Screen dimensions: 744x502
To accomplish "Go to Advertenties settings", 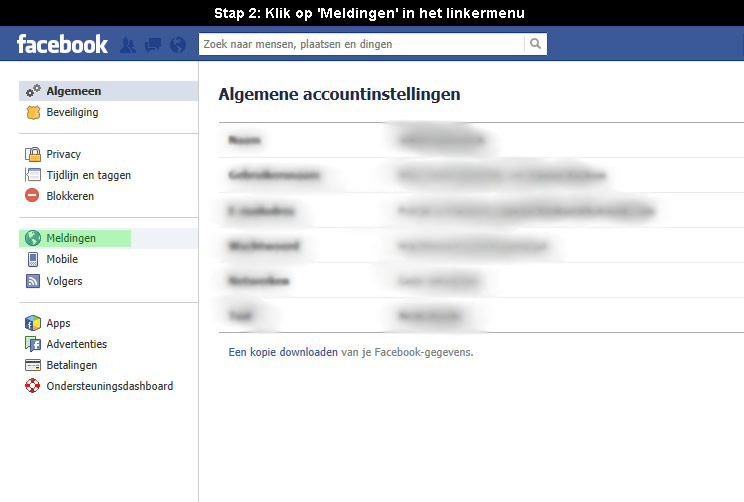I will coord(76,344).
